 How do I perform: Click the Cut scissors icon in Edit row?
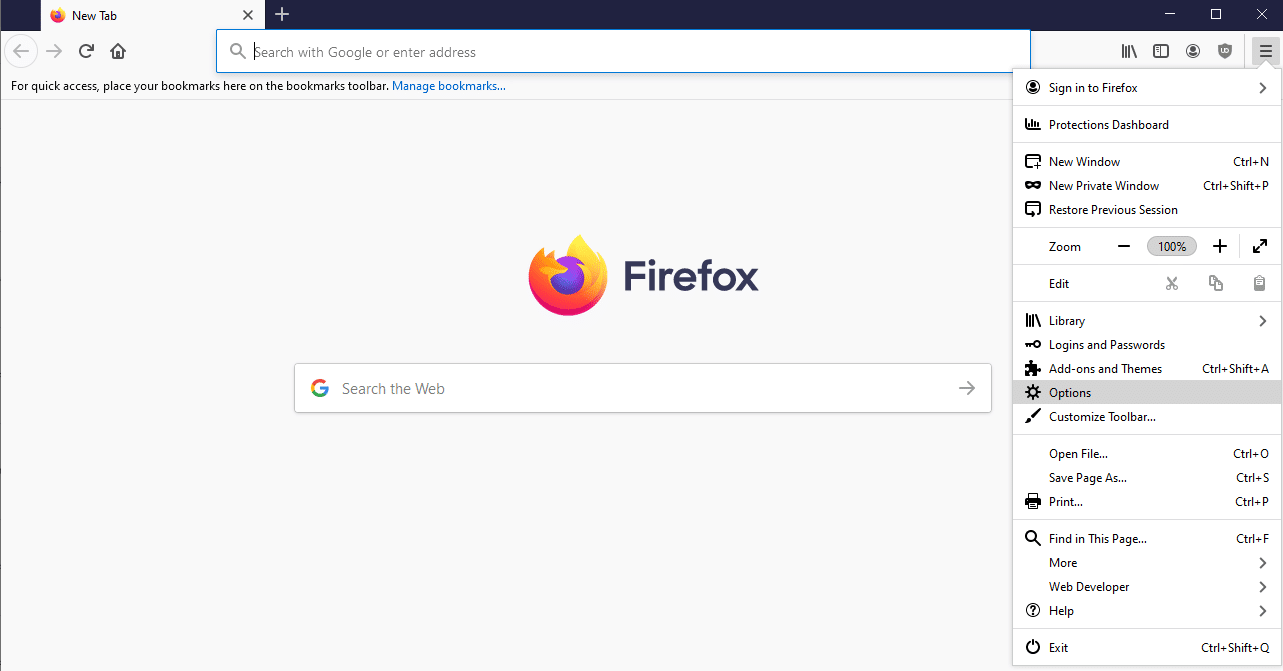pyautogui.click(x=1171, y=283)
